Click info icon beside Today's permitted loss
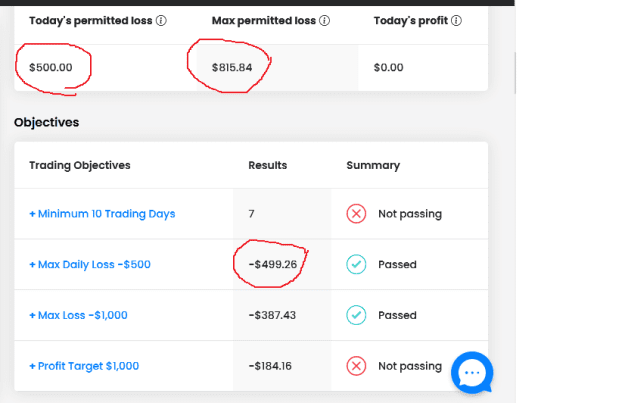The height and width of the screenshot is (403, 625). (x=161, y=20)
